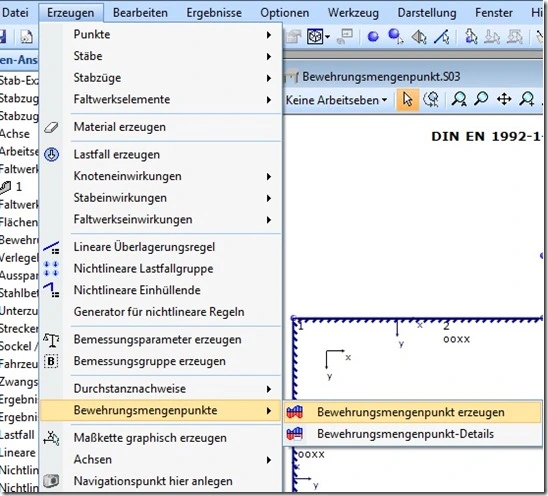Screen dimensions: 548x496
Task: Open the Ergebnisse menu
Action: tap(214, 13)
